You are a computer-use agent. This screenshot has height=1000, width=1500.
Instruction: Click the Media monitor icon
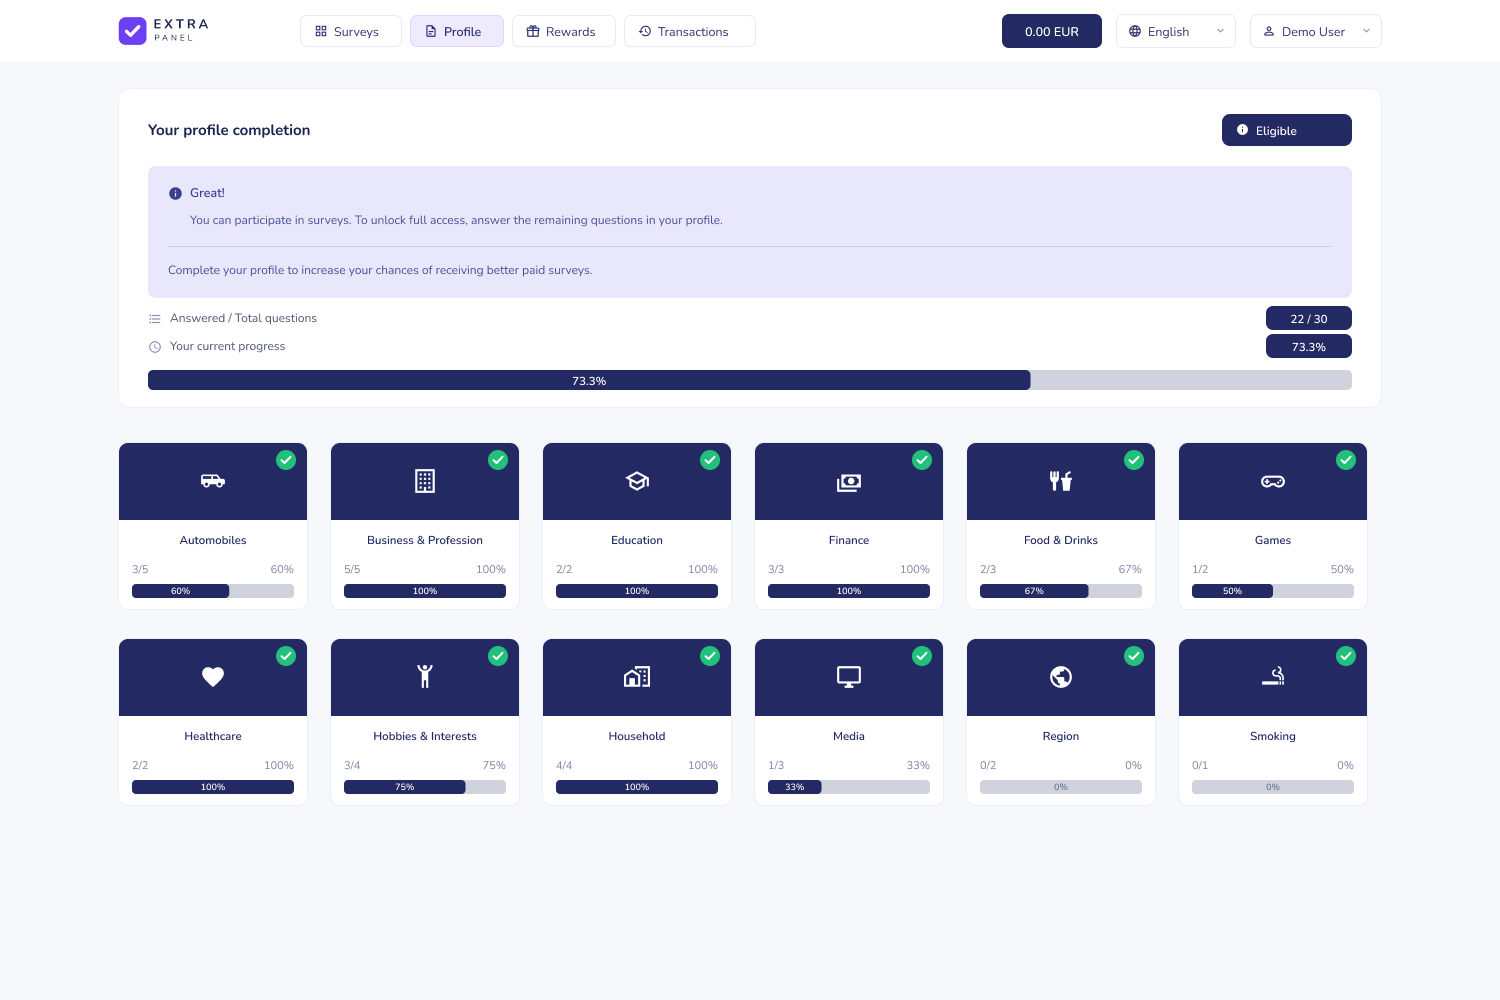click(x=849, y=677)
